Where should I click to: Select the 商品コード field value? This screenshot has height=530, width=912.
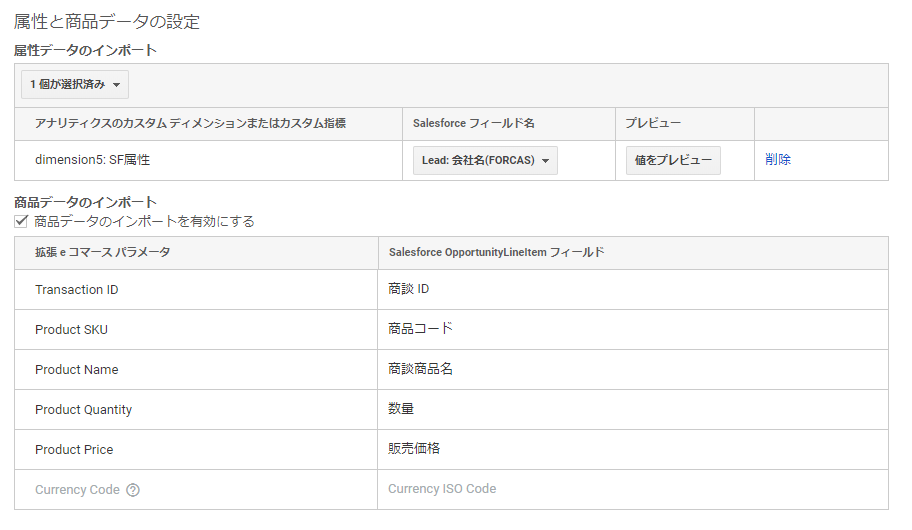coord(420,329)
